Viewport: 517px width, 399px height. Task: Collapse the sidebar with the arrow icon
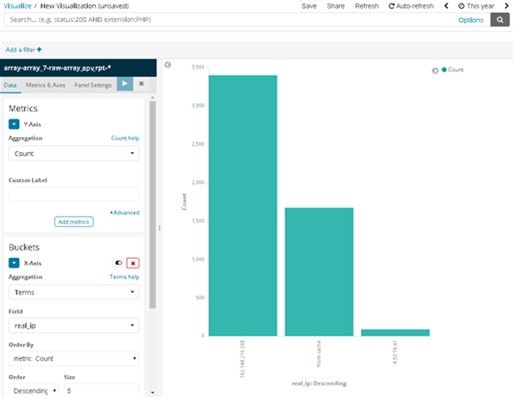[168, 65]
